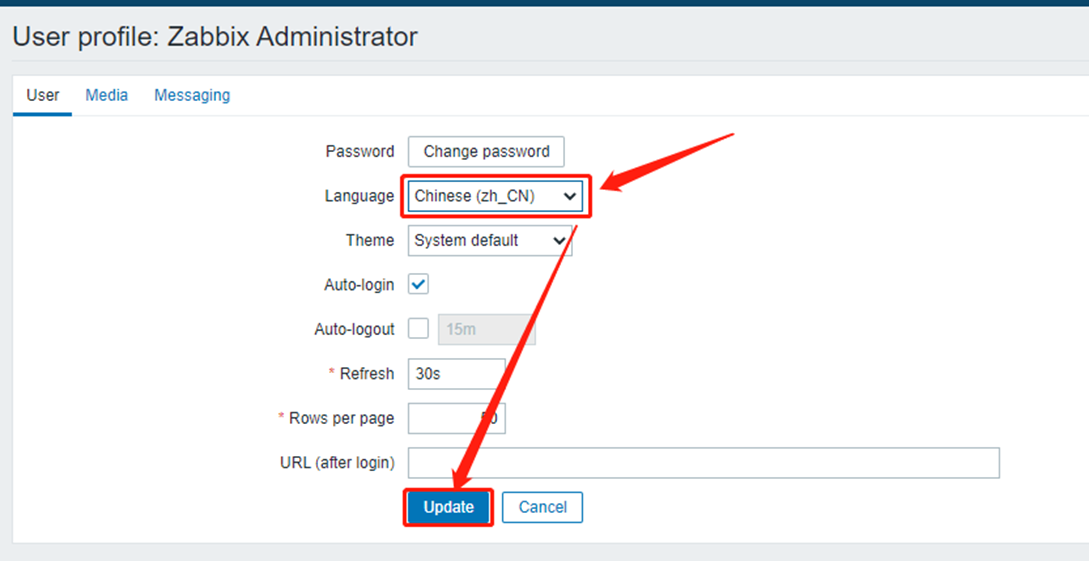This screenshot has height=561, width=1089.
Task: Click the Rows per page label
Action: pos(341,418)
